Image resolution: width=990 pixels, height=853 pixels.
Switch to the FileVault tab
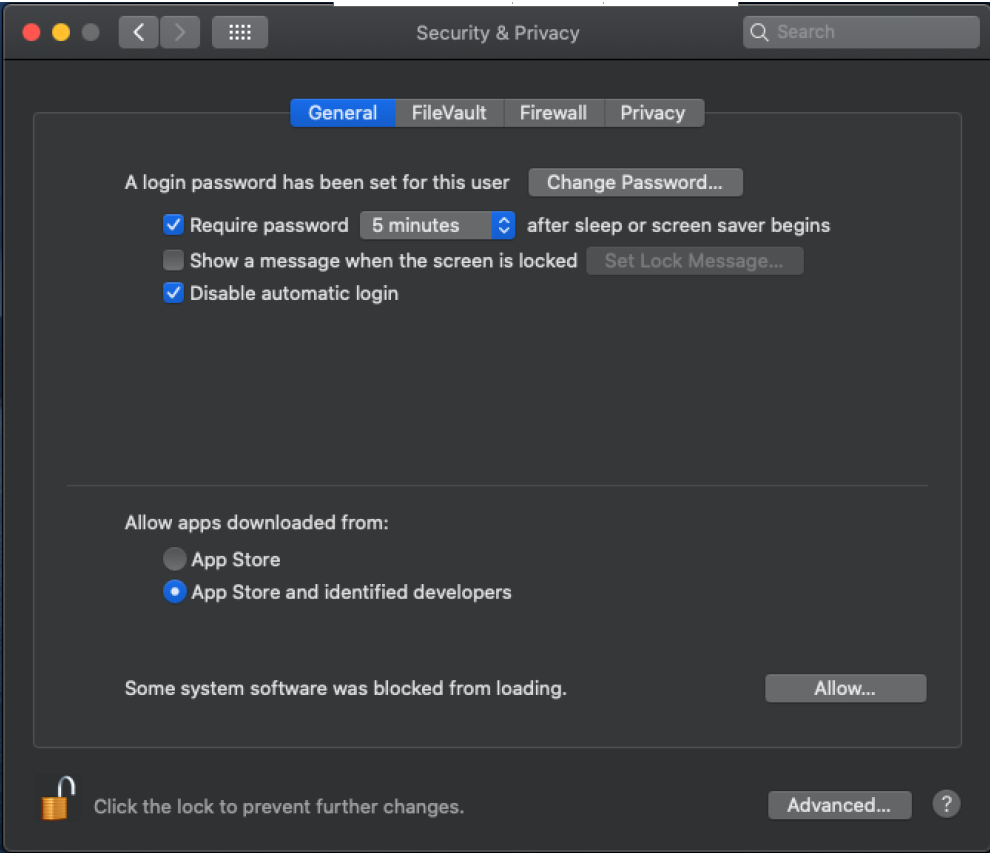click(449, 113)
